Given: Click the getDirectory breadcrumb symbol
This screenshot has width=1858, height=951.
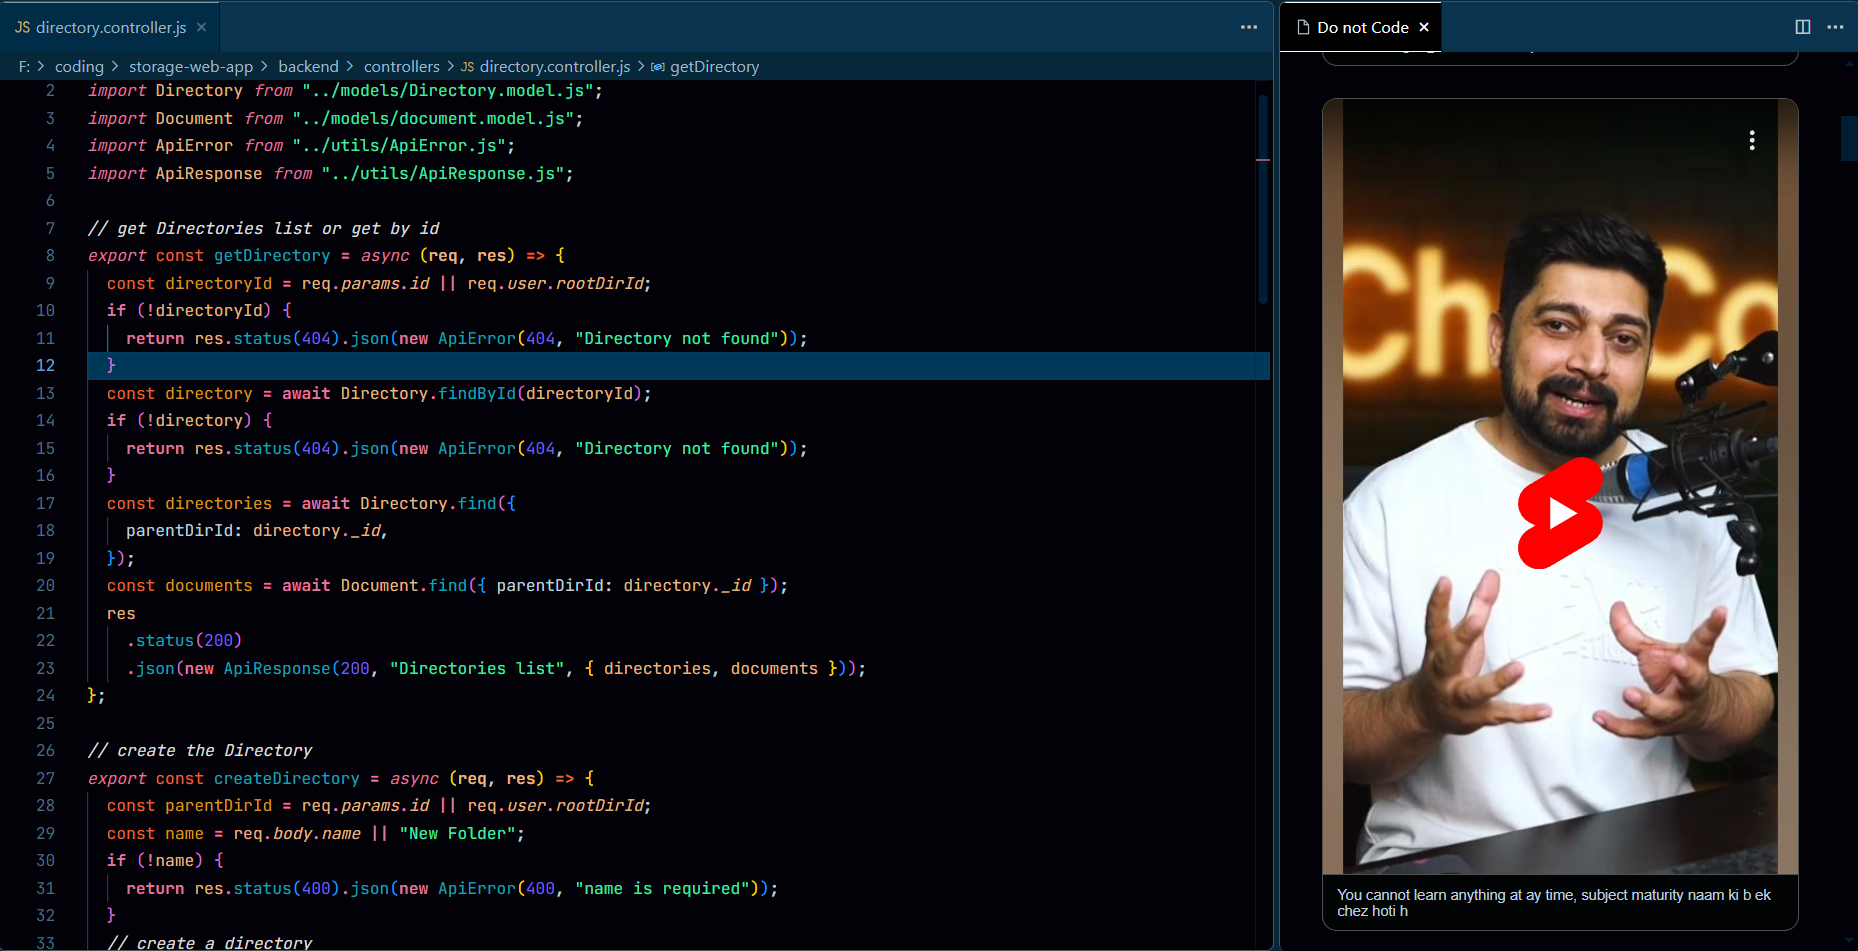Looking at the screenshot, I should [714, 67].
